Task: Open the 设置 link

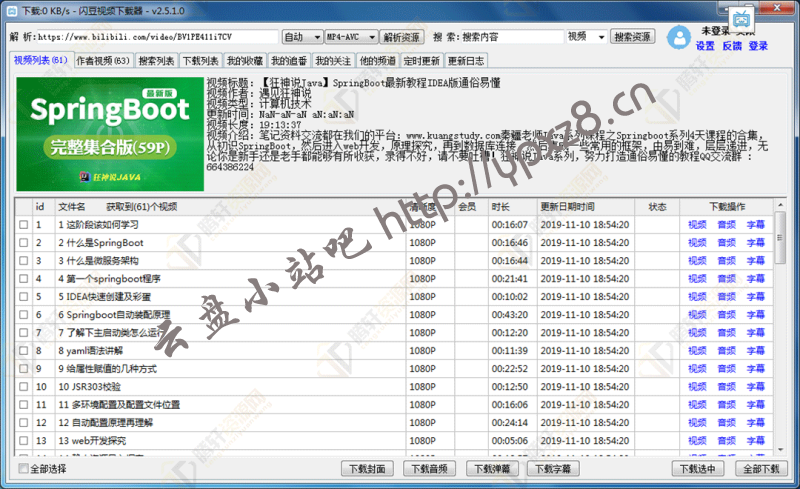Action: (x=705, y=46)
